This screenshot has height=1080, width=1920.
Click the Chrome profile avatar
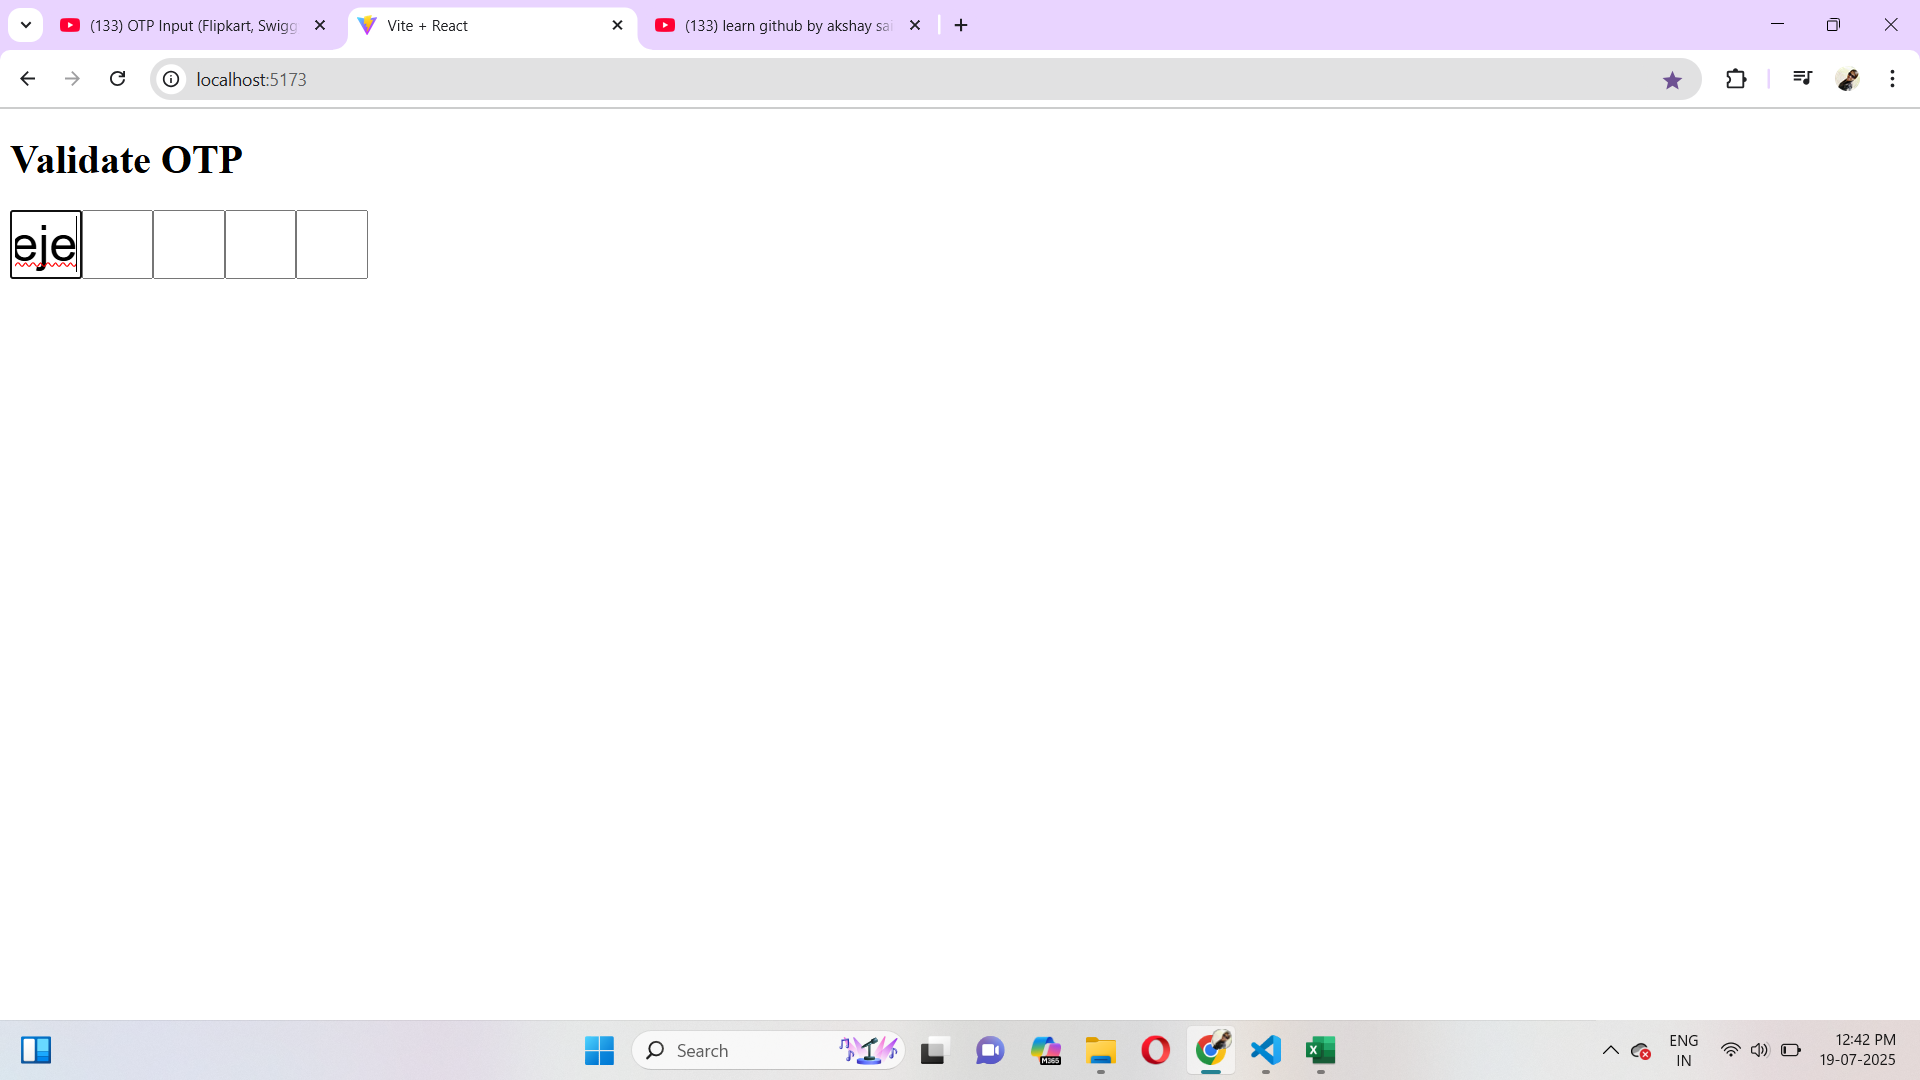(1847, 79)
